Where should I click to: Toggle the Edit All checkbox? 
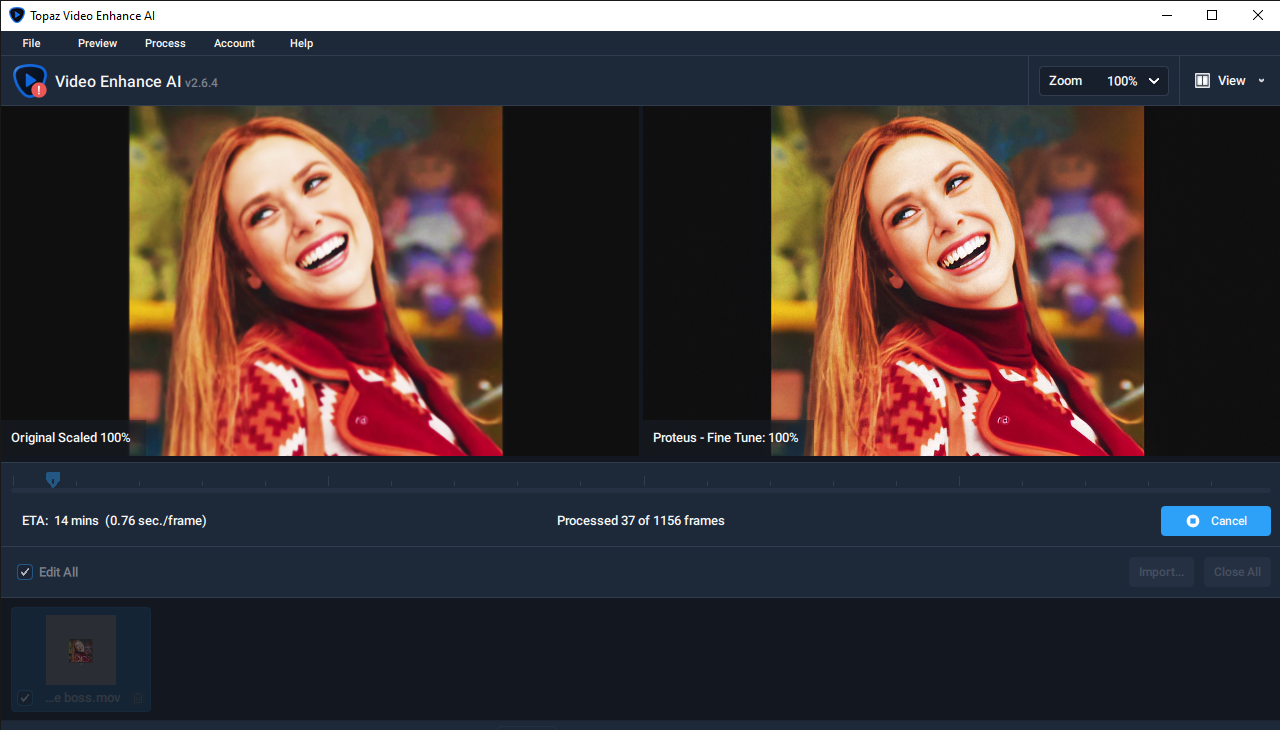pos(25,572)
